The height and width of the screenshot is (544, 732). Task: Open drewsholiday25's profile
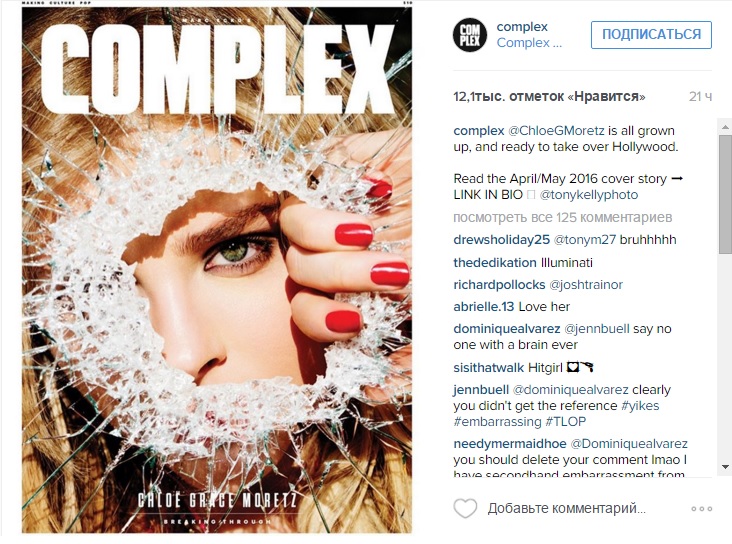tap(501, 240)
